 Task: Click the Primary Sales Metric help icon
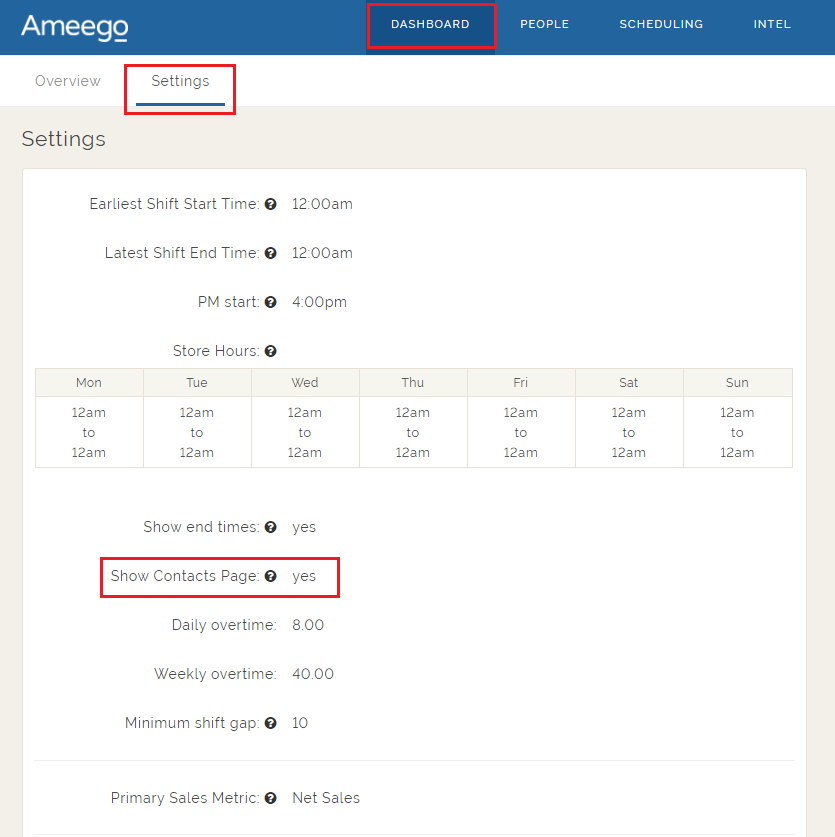click(x=270, y=798)
